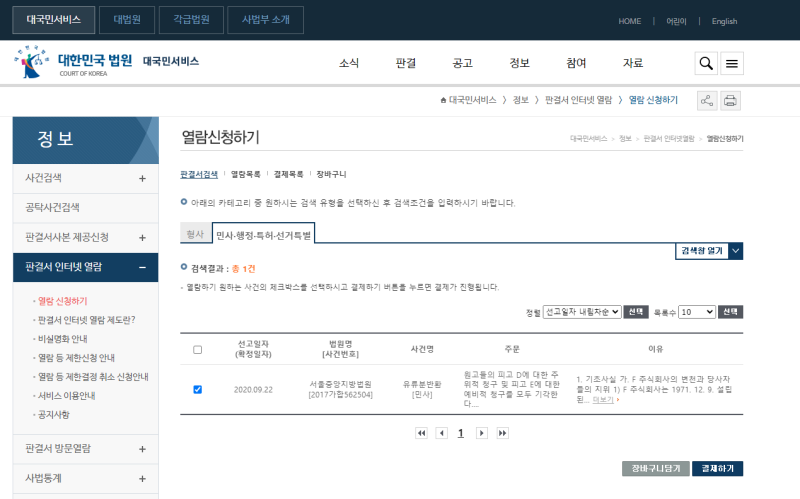This screenshot has height=499, width=800.
Task: Click the share icon
Action: point(707,101)
